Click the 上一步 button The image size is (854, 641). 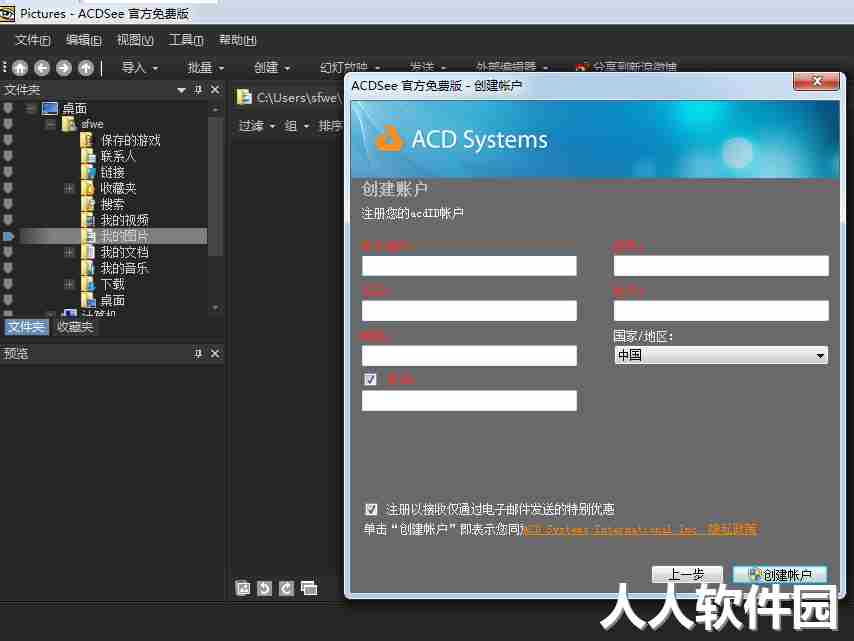687,575
